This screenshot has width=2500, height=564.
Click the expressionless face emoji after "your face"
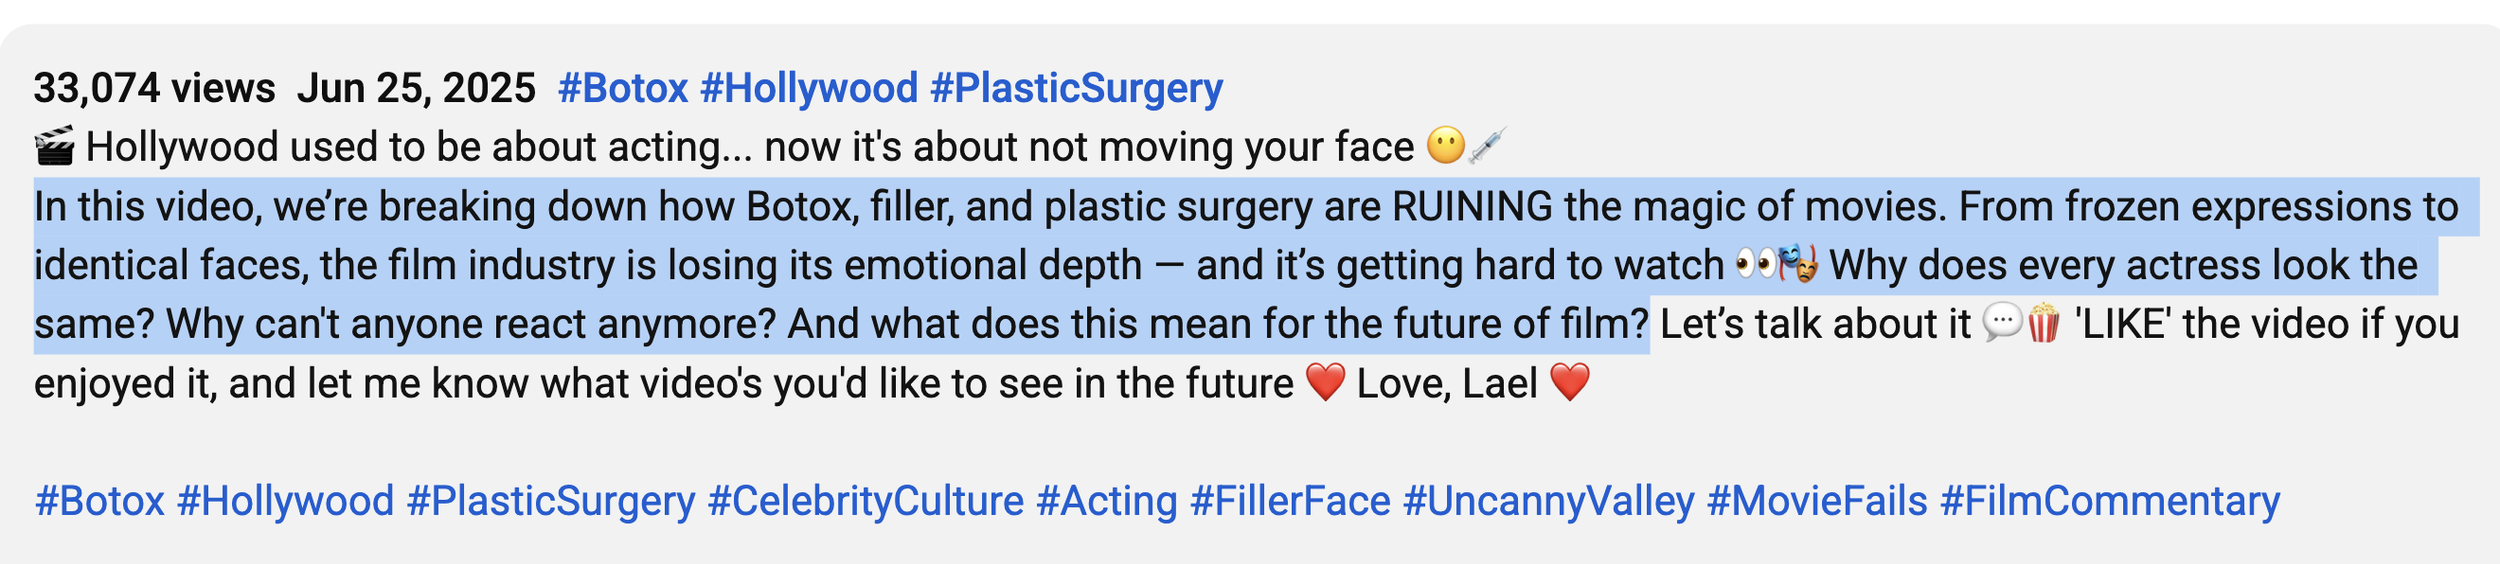tap(1445, 146)
